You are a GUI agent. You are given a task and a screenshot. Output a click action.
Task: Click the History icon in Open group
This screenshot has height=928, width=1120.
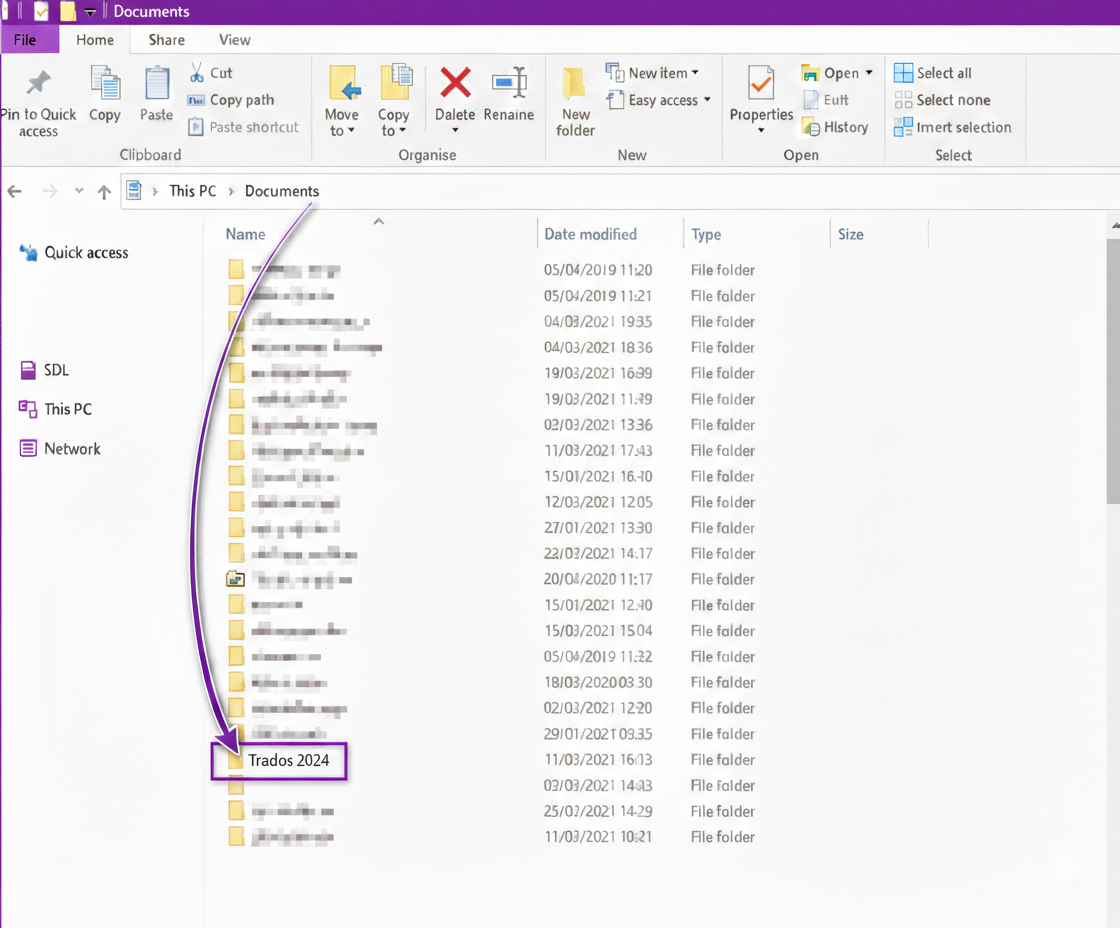pos(811,128)
